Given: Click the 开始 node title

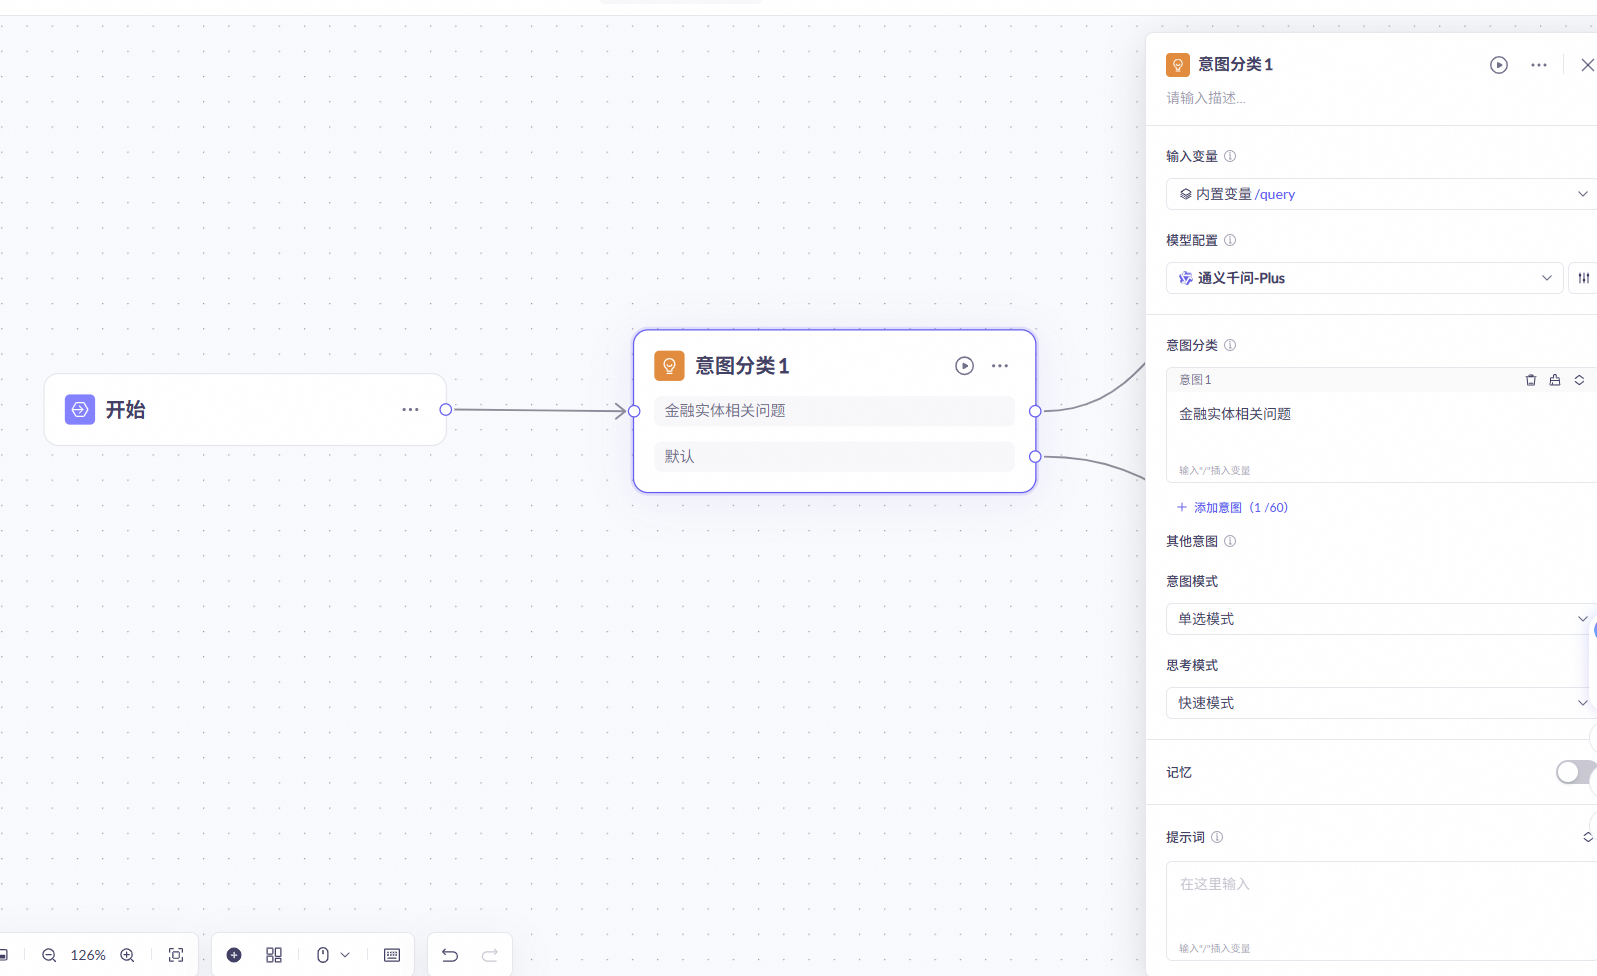Looking at the screenshot, I should pyautogui.click(x=126, y=410).
